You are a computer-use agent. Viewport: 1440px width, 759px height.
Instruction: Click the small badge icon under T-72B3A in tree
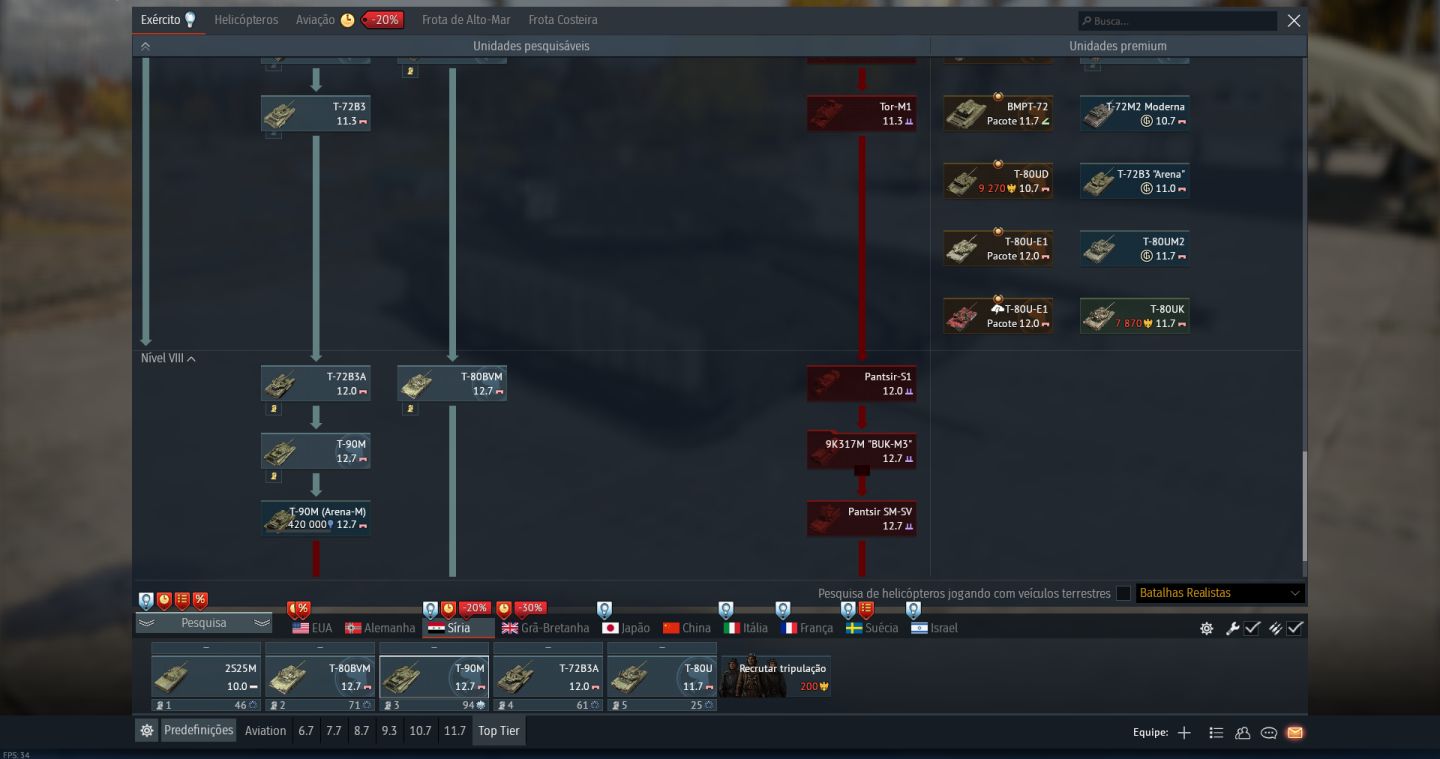tap(274, 409)
